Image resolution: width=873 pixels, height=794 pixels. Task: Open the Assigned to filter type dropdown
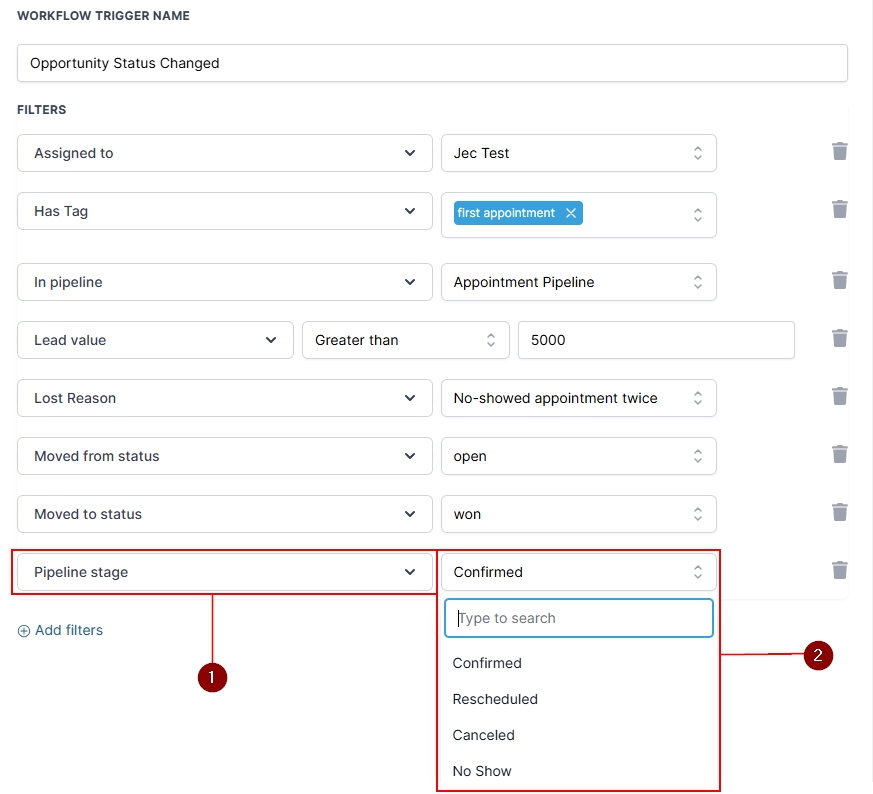pos(224,153)
